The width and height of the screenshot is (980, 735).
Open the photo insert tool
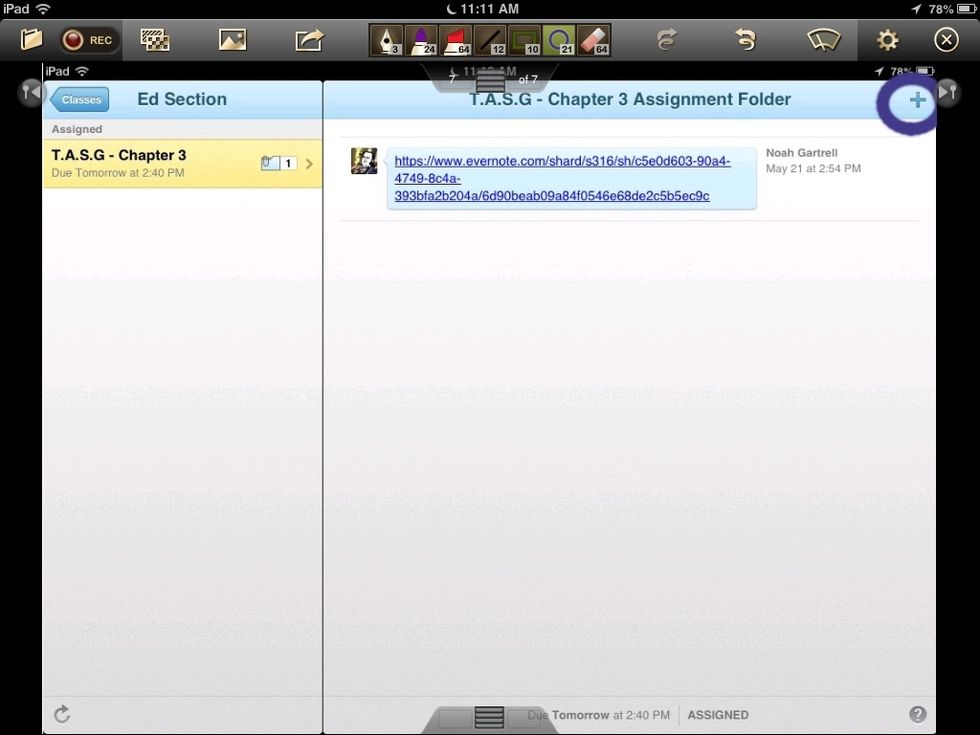pyautogui.click(x=232, y=38)
